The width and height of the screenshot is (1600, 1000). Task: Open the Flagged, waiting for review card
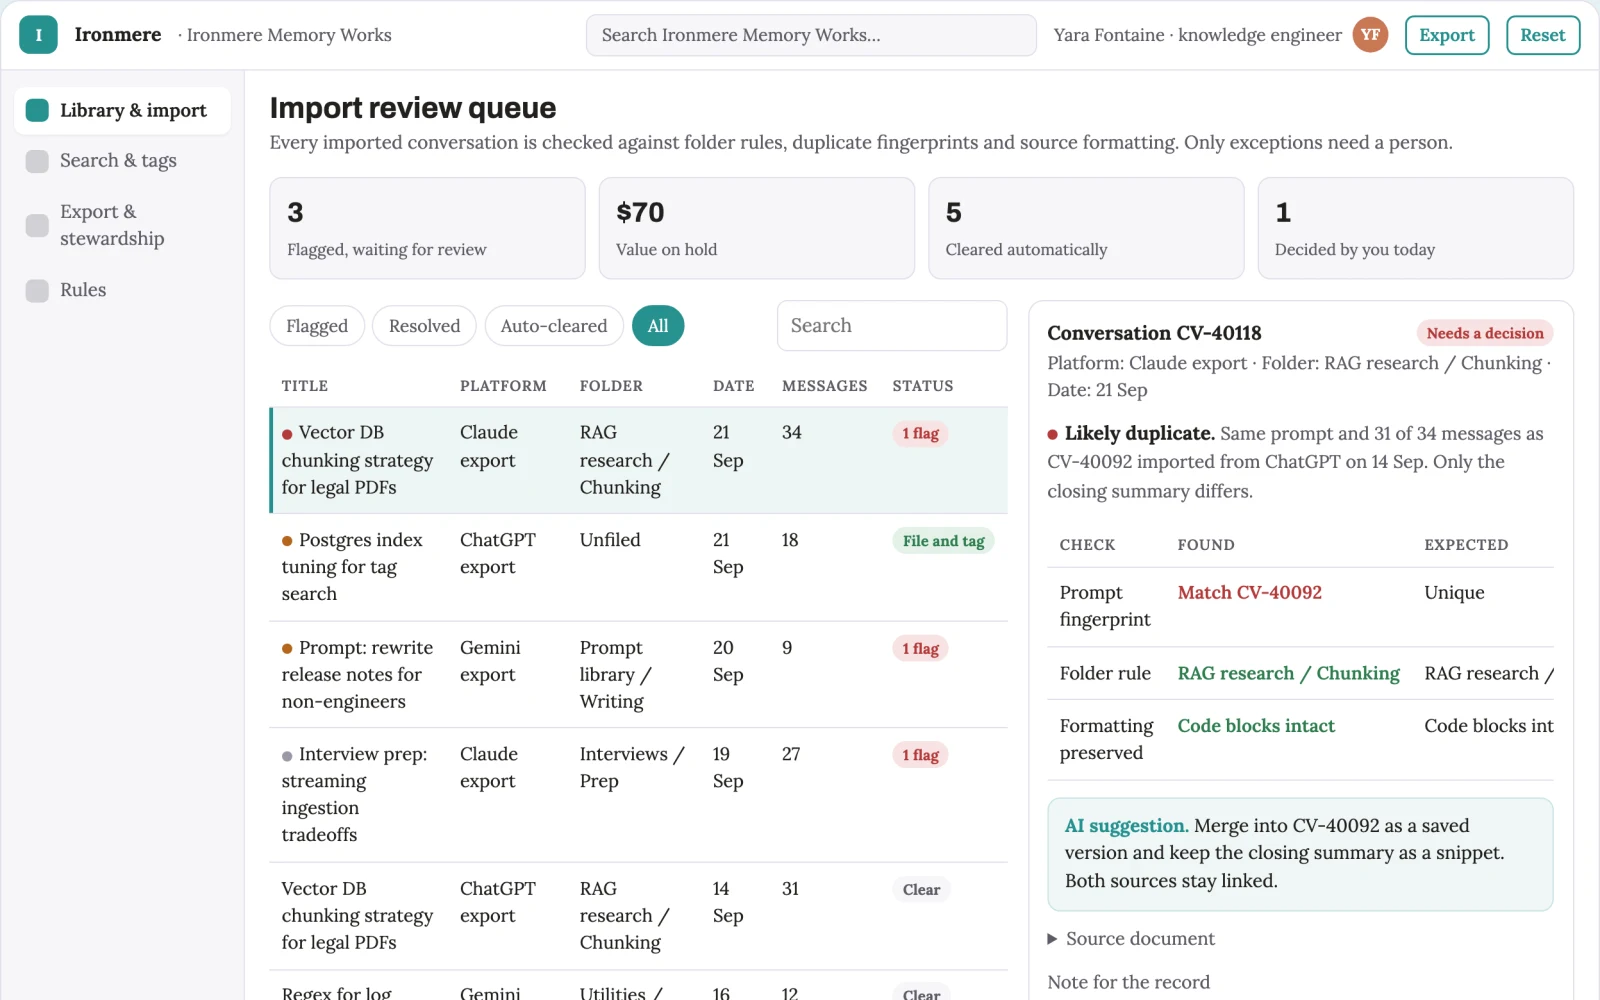click(x=427, y=228)
